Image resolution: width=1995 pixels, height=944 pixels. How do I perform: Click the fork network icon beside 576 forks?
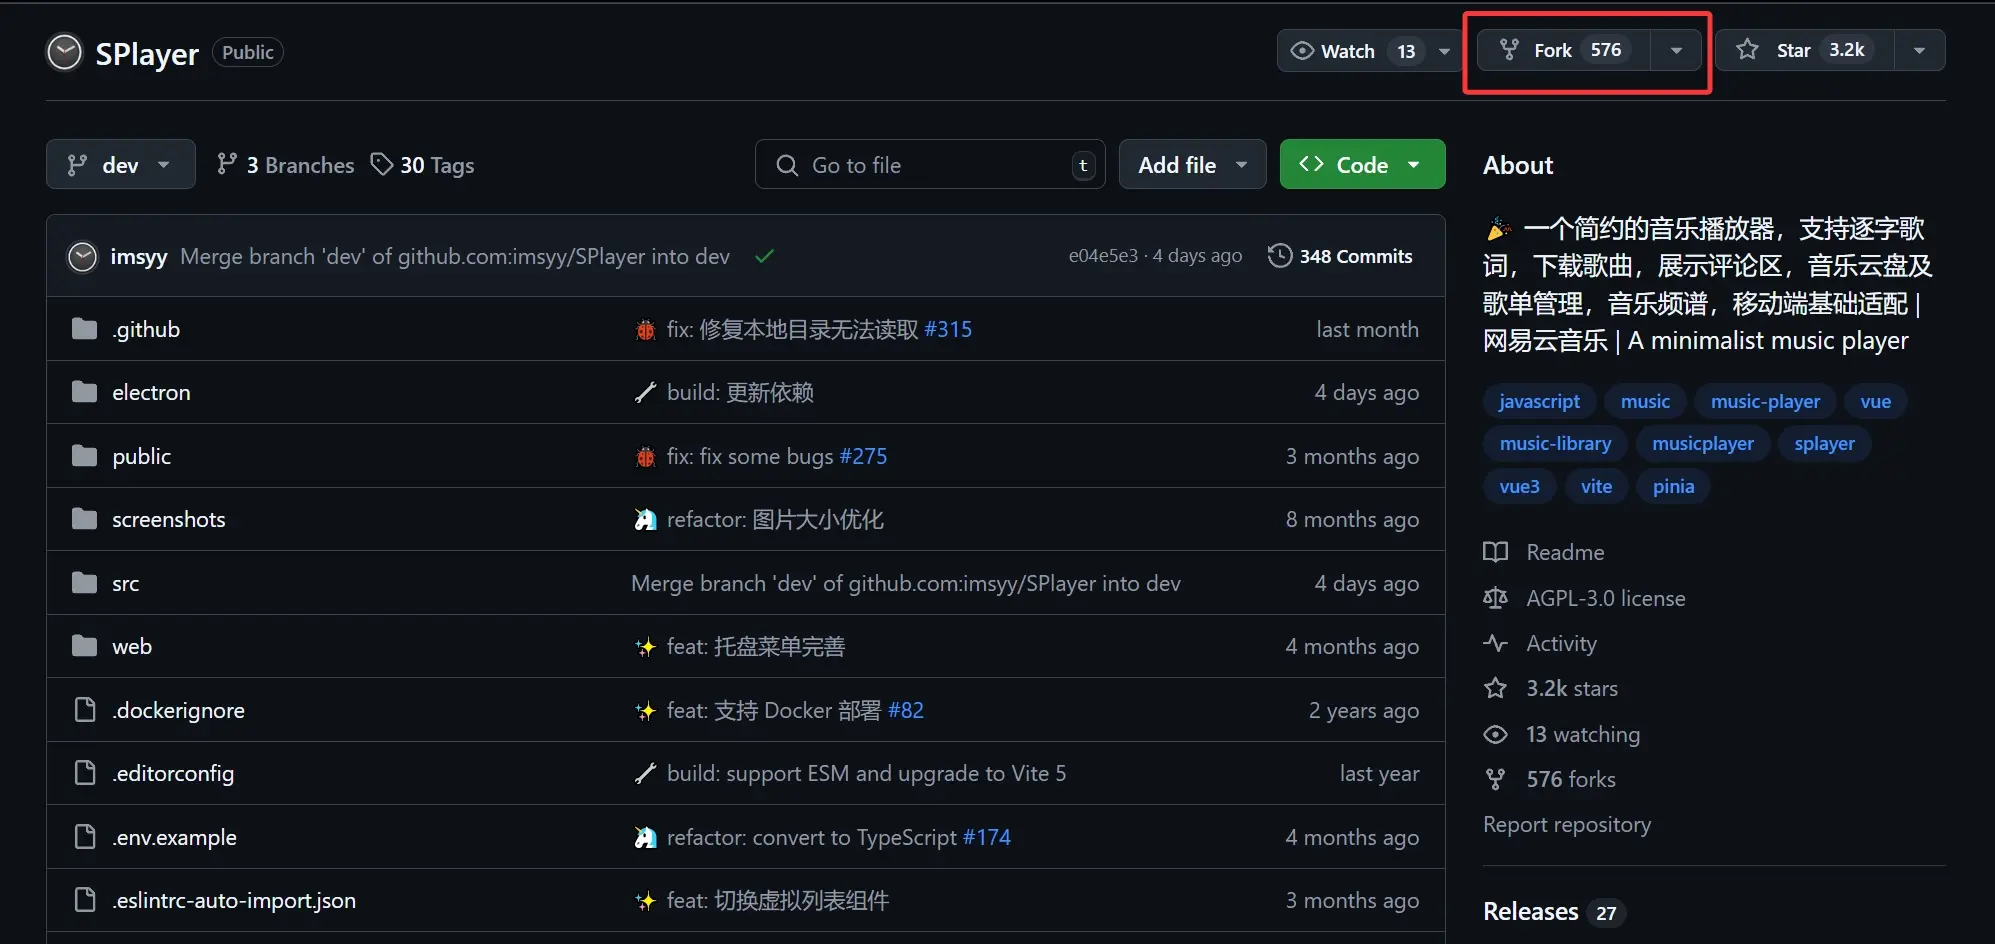point(1495,779)
